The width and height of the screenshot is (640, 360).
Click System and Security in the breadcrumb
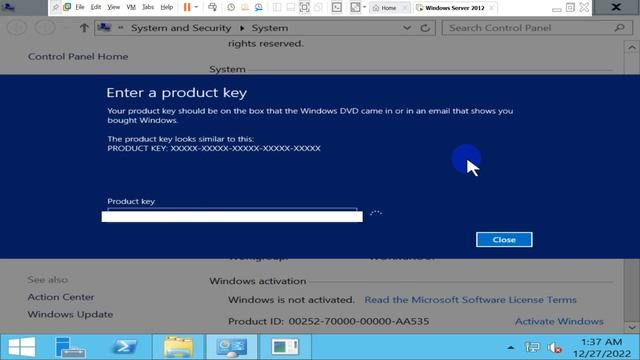[x=181, y=28]
